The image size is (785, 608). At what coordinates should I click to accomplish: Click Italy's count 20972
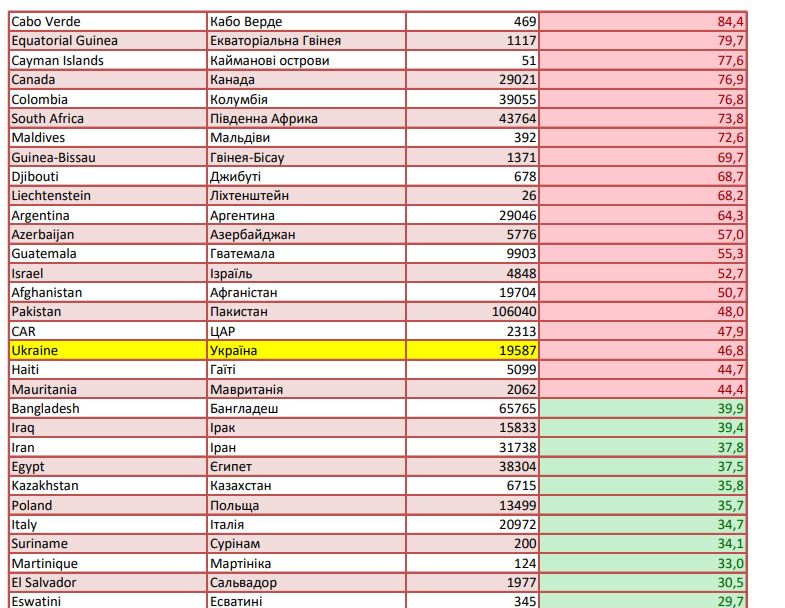(x=472, y=525)
